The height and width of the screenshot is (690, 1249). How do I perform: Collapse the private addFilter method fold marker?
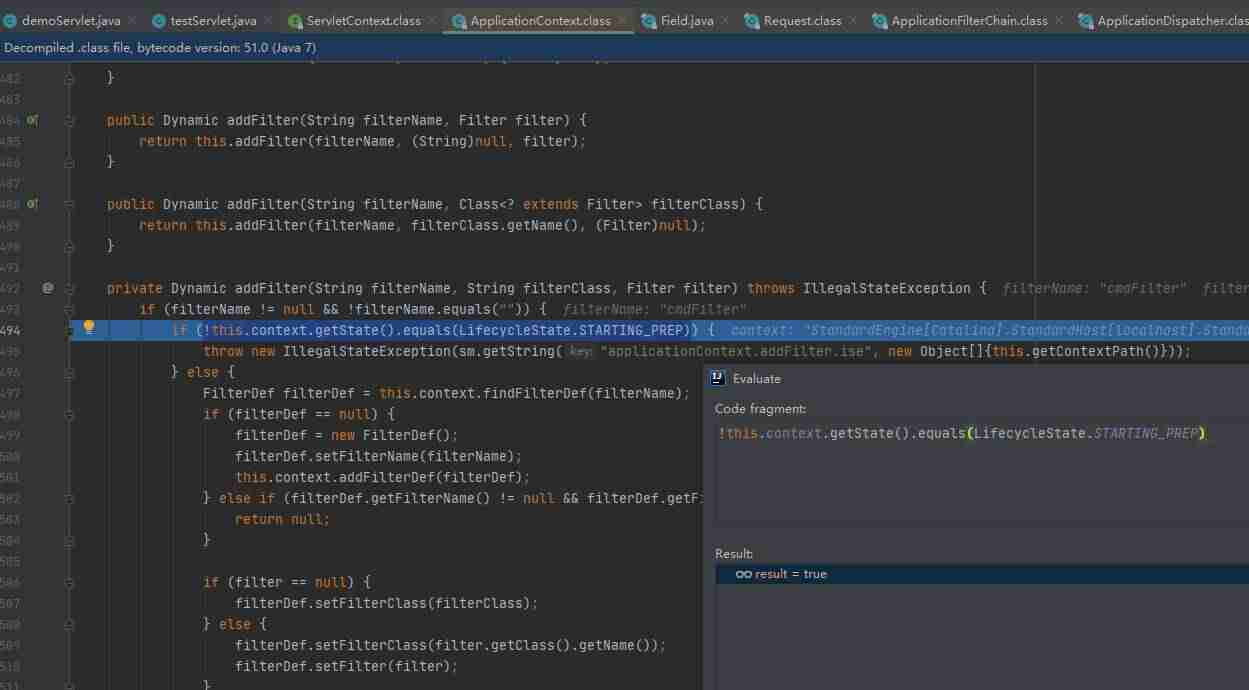[70, 288]
